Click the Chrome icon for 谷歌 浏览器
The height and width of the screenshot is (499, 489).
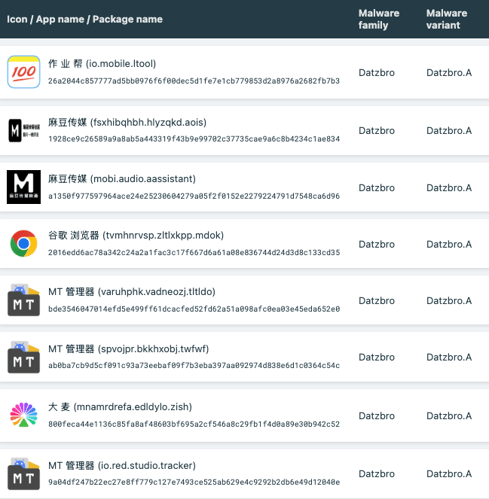(24, 244)
